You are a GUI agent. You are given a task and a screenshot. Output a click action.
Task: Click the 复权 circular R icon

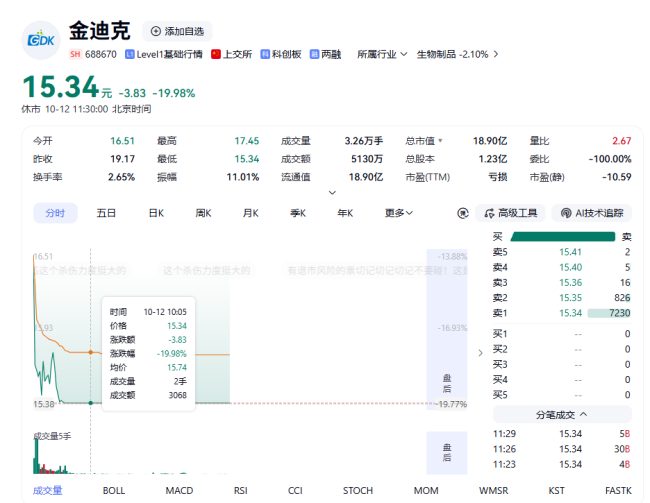[463, 213]
